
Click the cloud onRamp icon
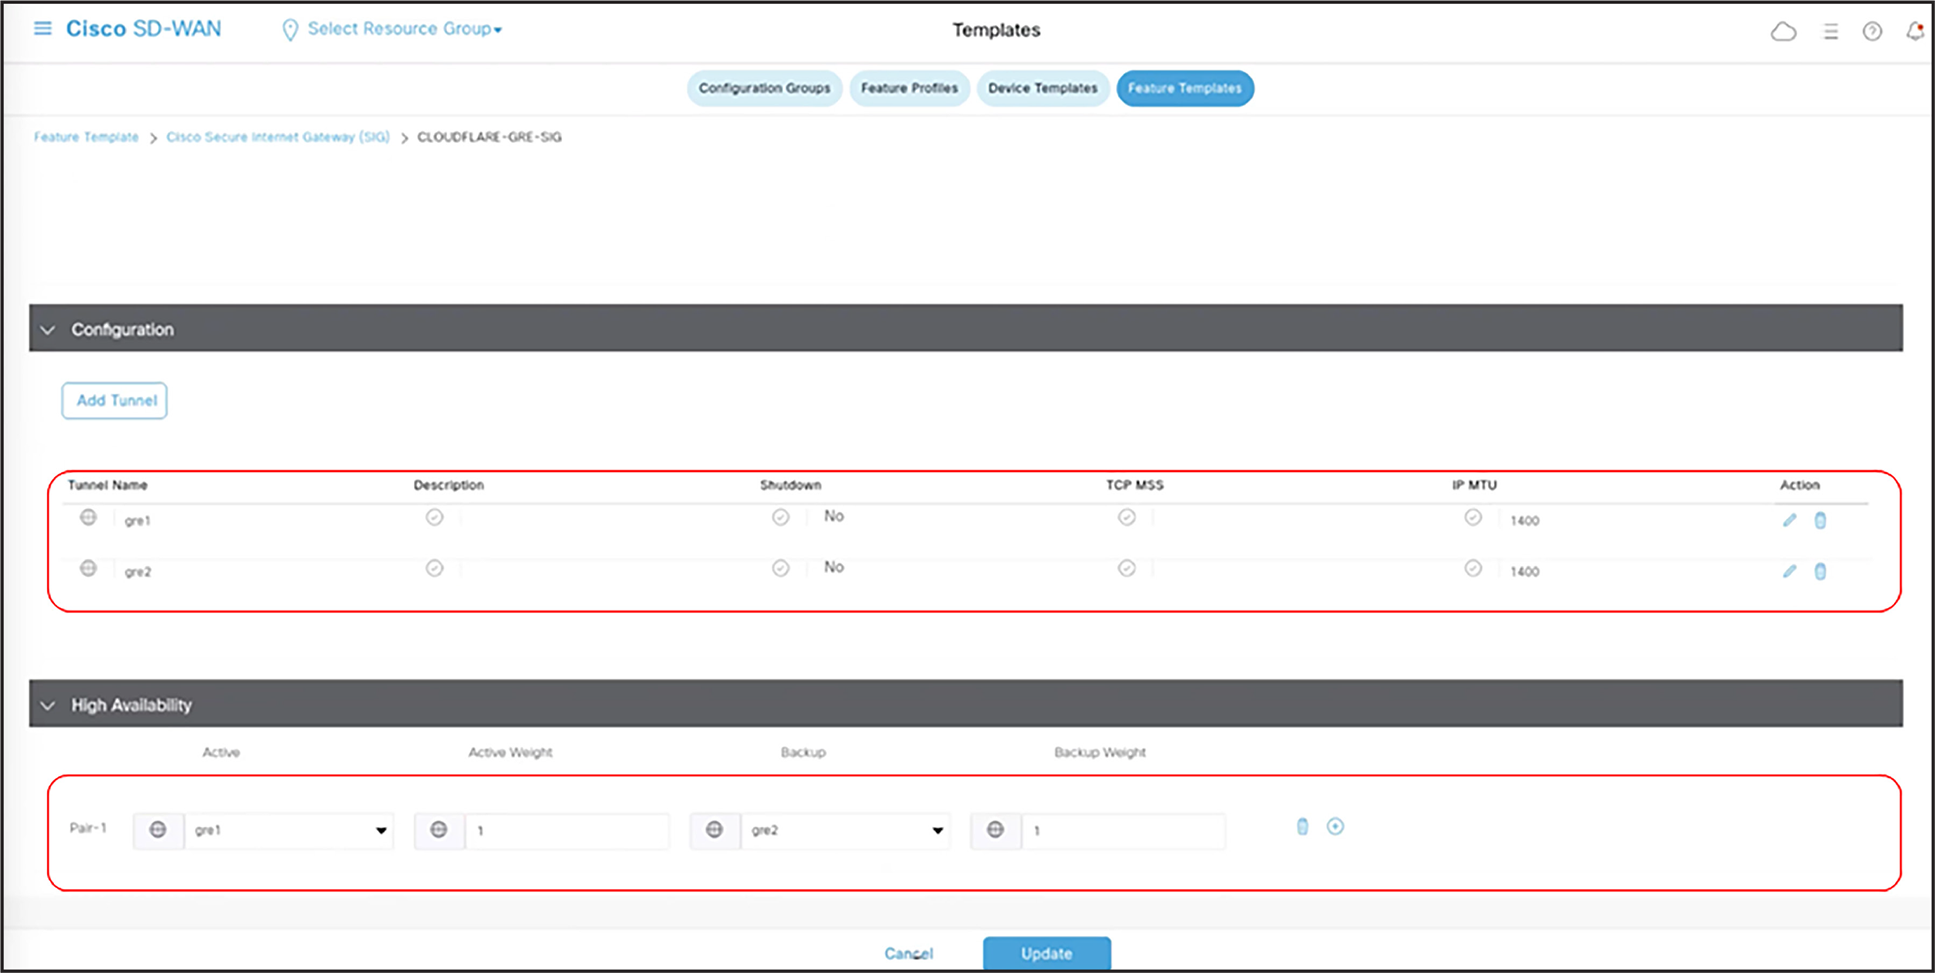1784,32
